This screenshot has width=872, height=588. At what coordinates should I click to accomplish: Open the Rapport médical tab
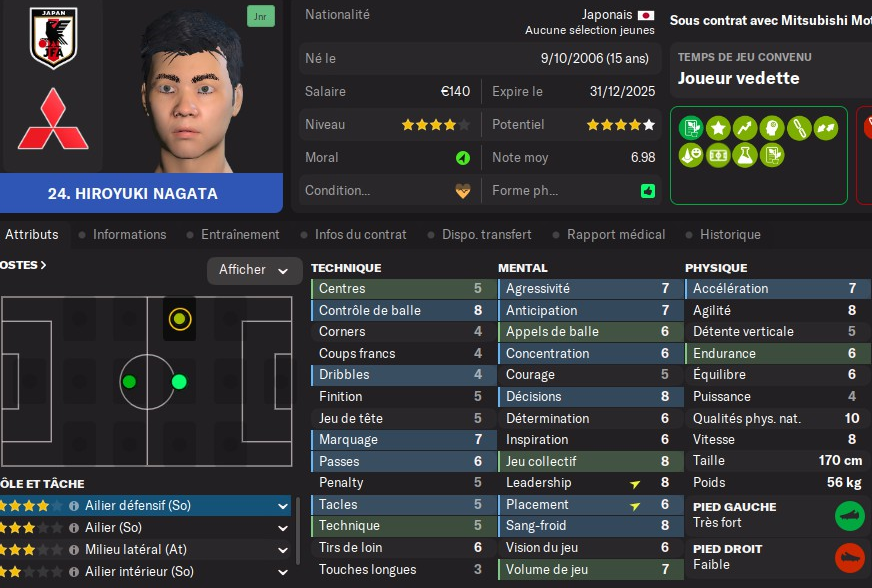(x=616, y=235)
